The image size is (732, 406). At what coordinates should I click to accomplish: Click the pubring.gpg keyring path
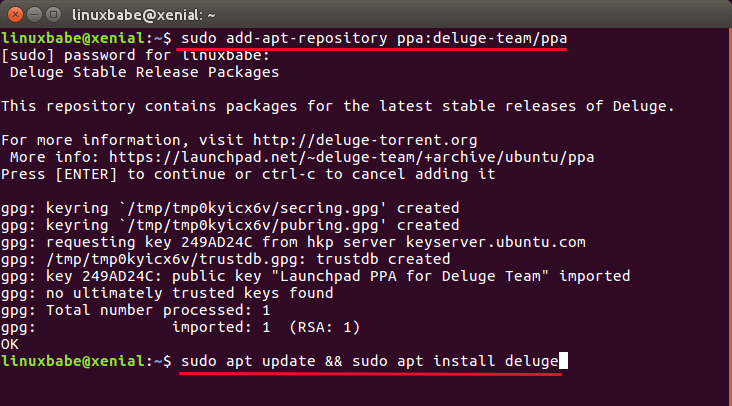255,225
